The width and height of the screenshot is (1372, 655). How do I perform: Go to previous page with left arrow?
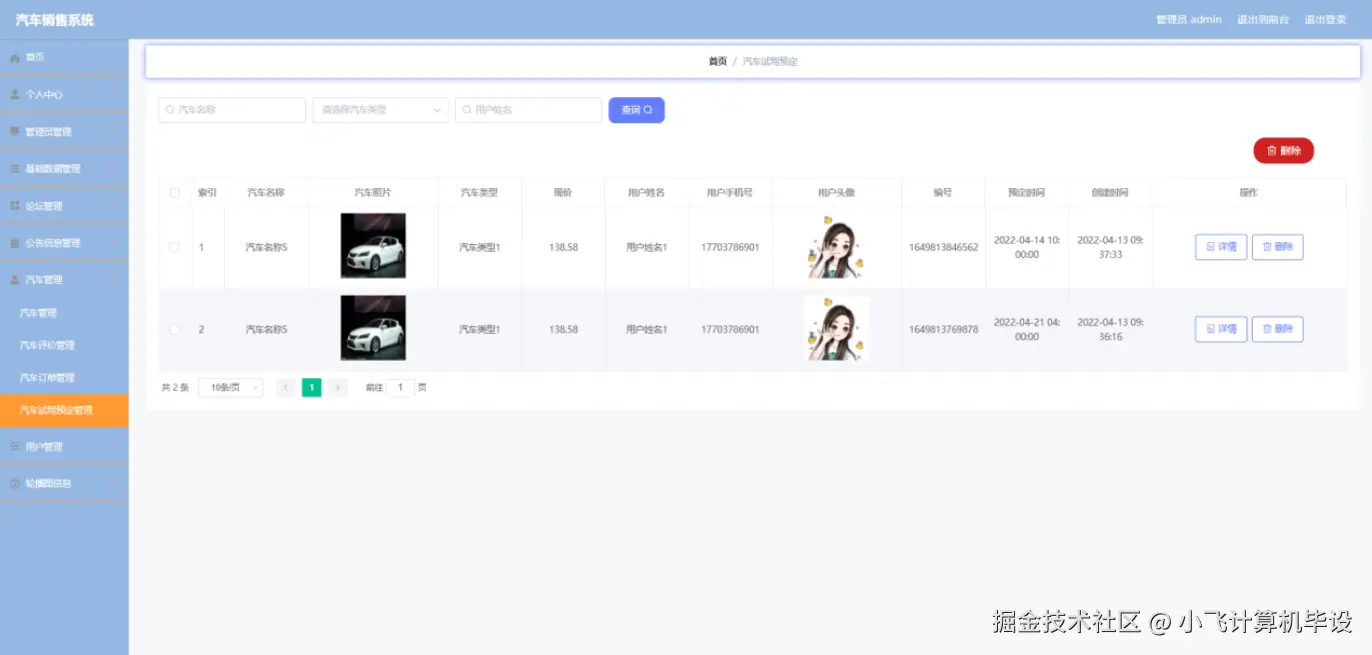[x=286, y=388]
